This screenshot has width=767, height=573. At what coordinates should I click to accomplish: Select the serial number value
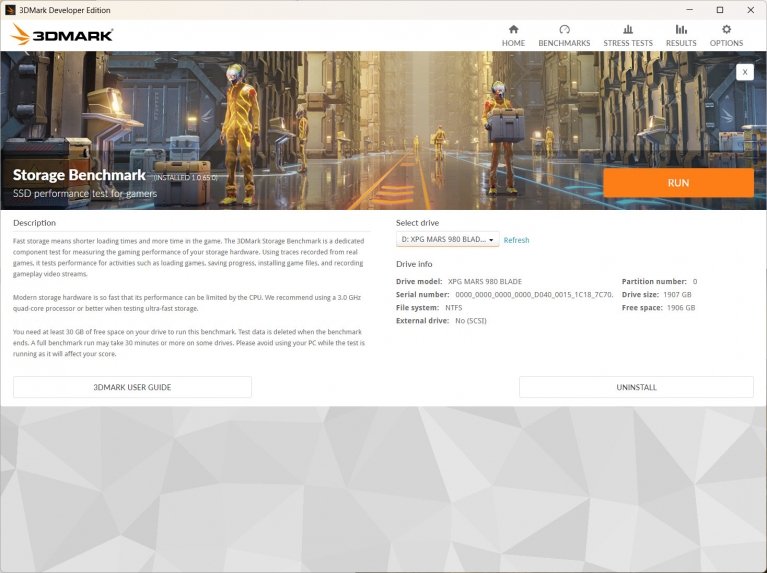point(534,295)
